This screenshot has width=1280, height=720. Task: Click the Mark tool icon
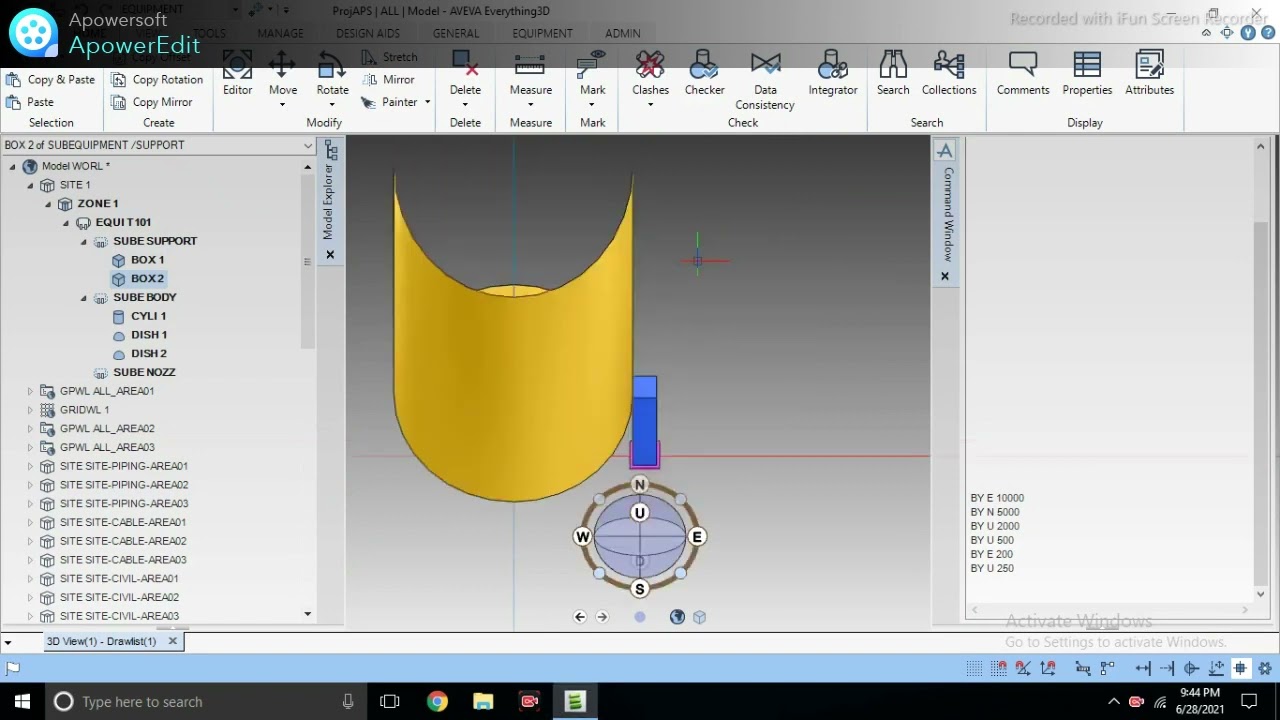[593, 66]
